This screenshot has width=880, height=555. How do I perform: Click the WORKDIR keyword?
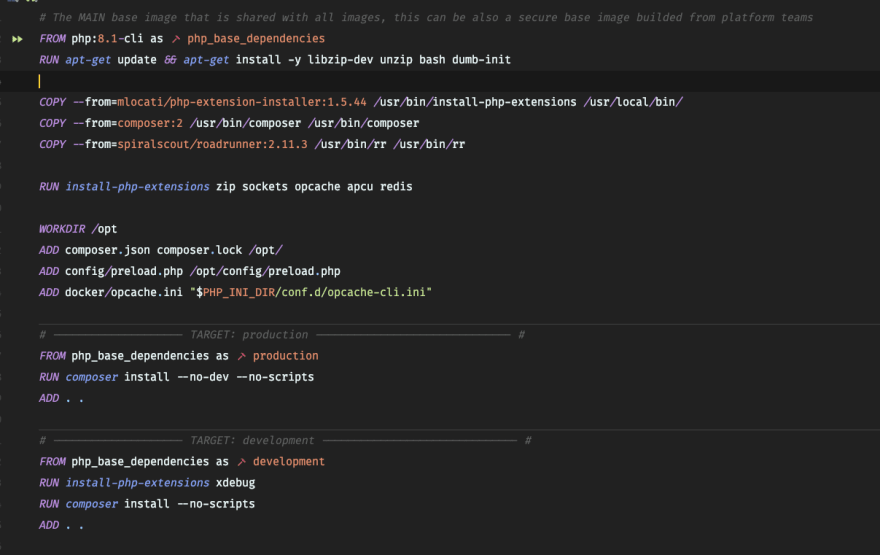62,229
